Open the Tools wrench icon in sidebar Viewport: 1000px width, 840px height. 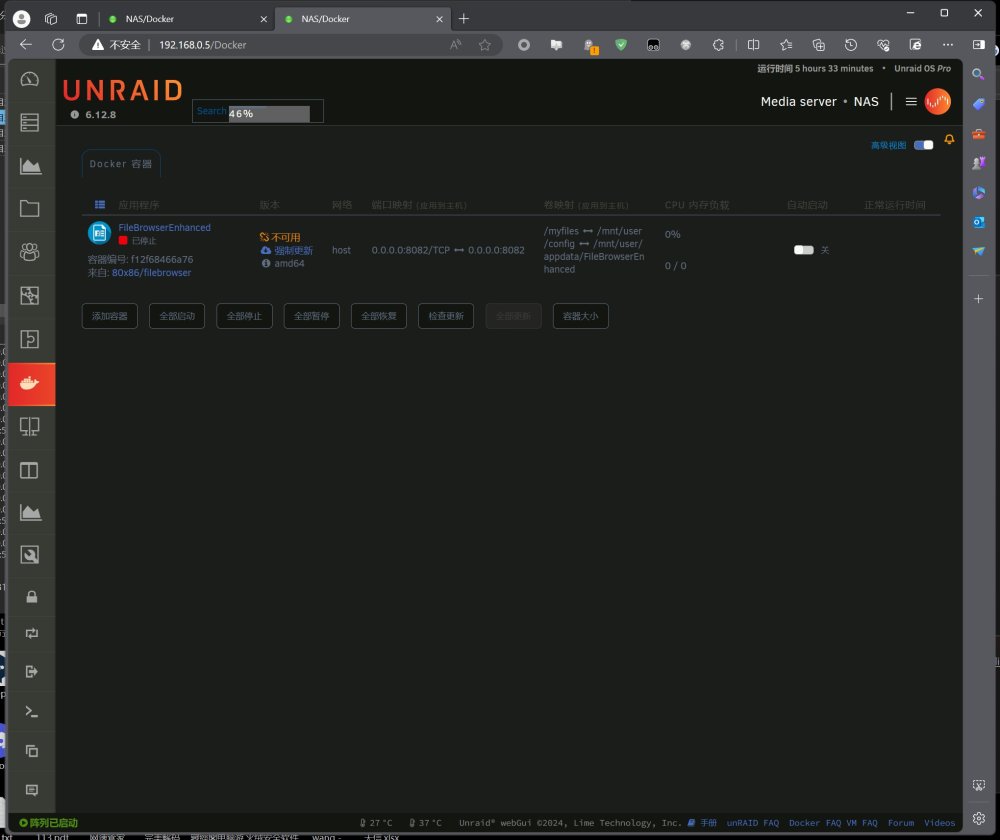30,554
